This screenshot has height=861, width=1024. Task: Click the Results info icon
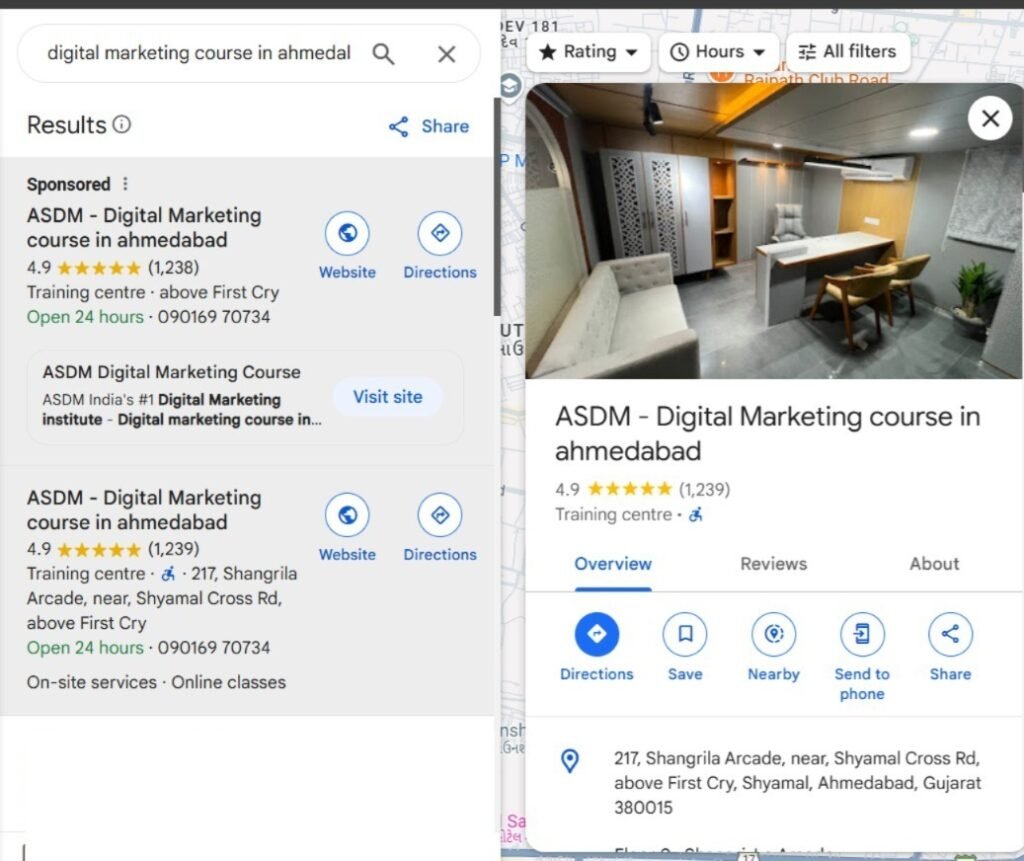(x=122, y=124)
